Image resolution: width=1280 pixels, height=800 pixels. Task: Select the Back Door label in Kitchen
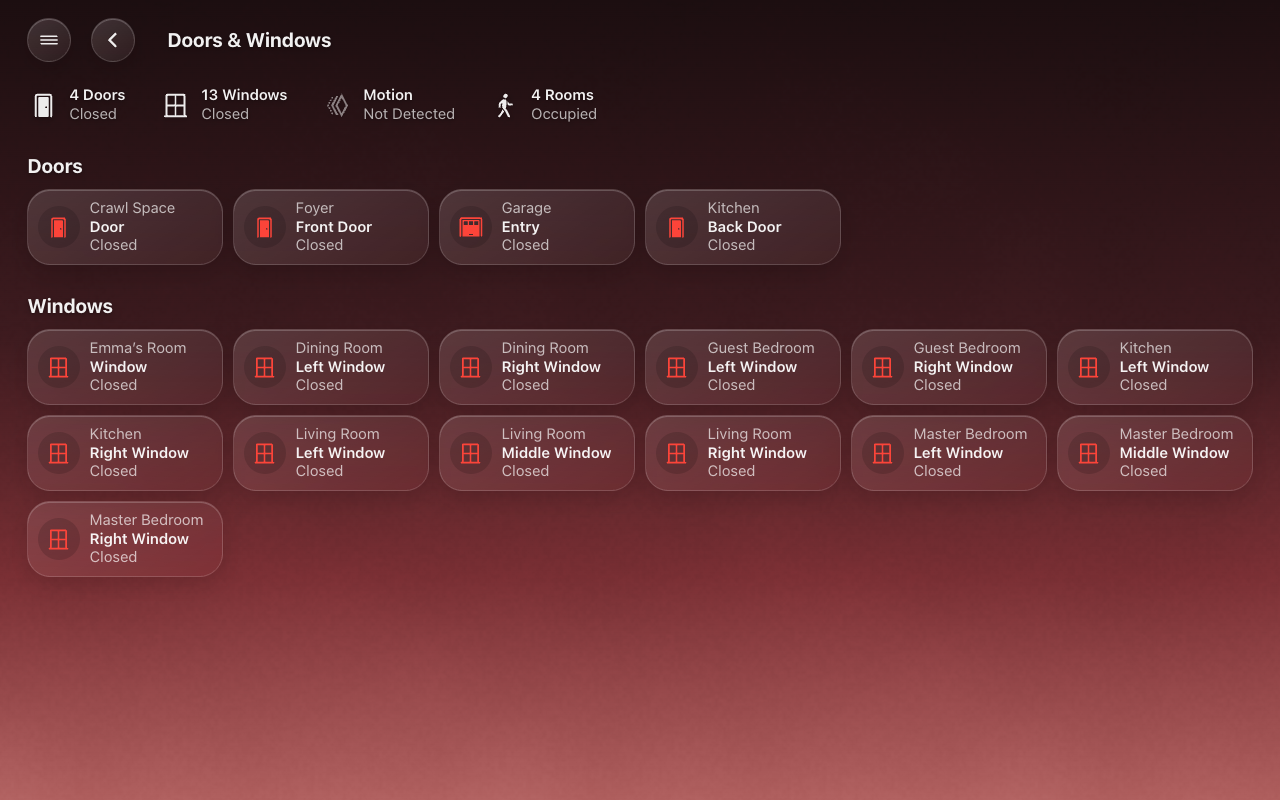coord(745,227)
